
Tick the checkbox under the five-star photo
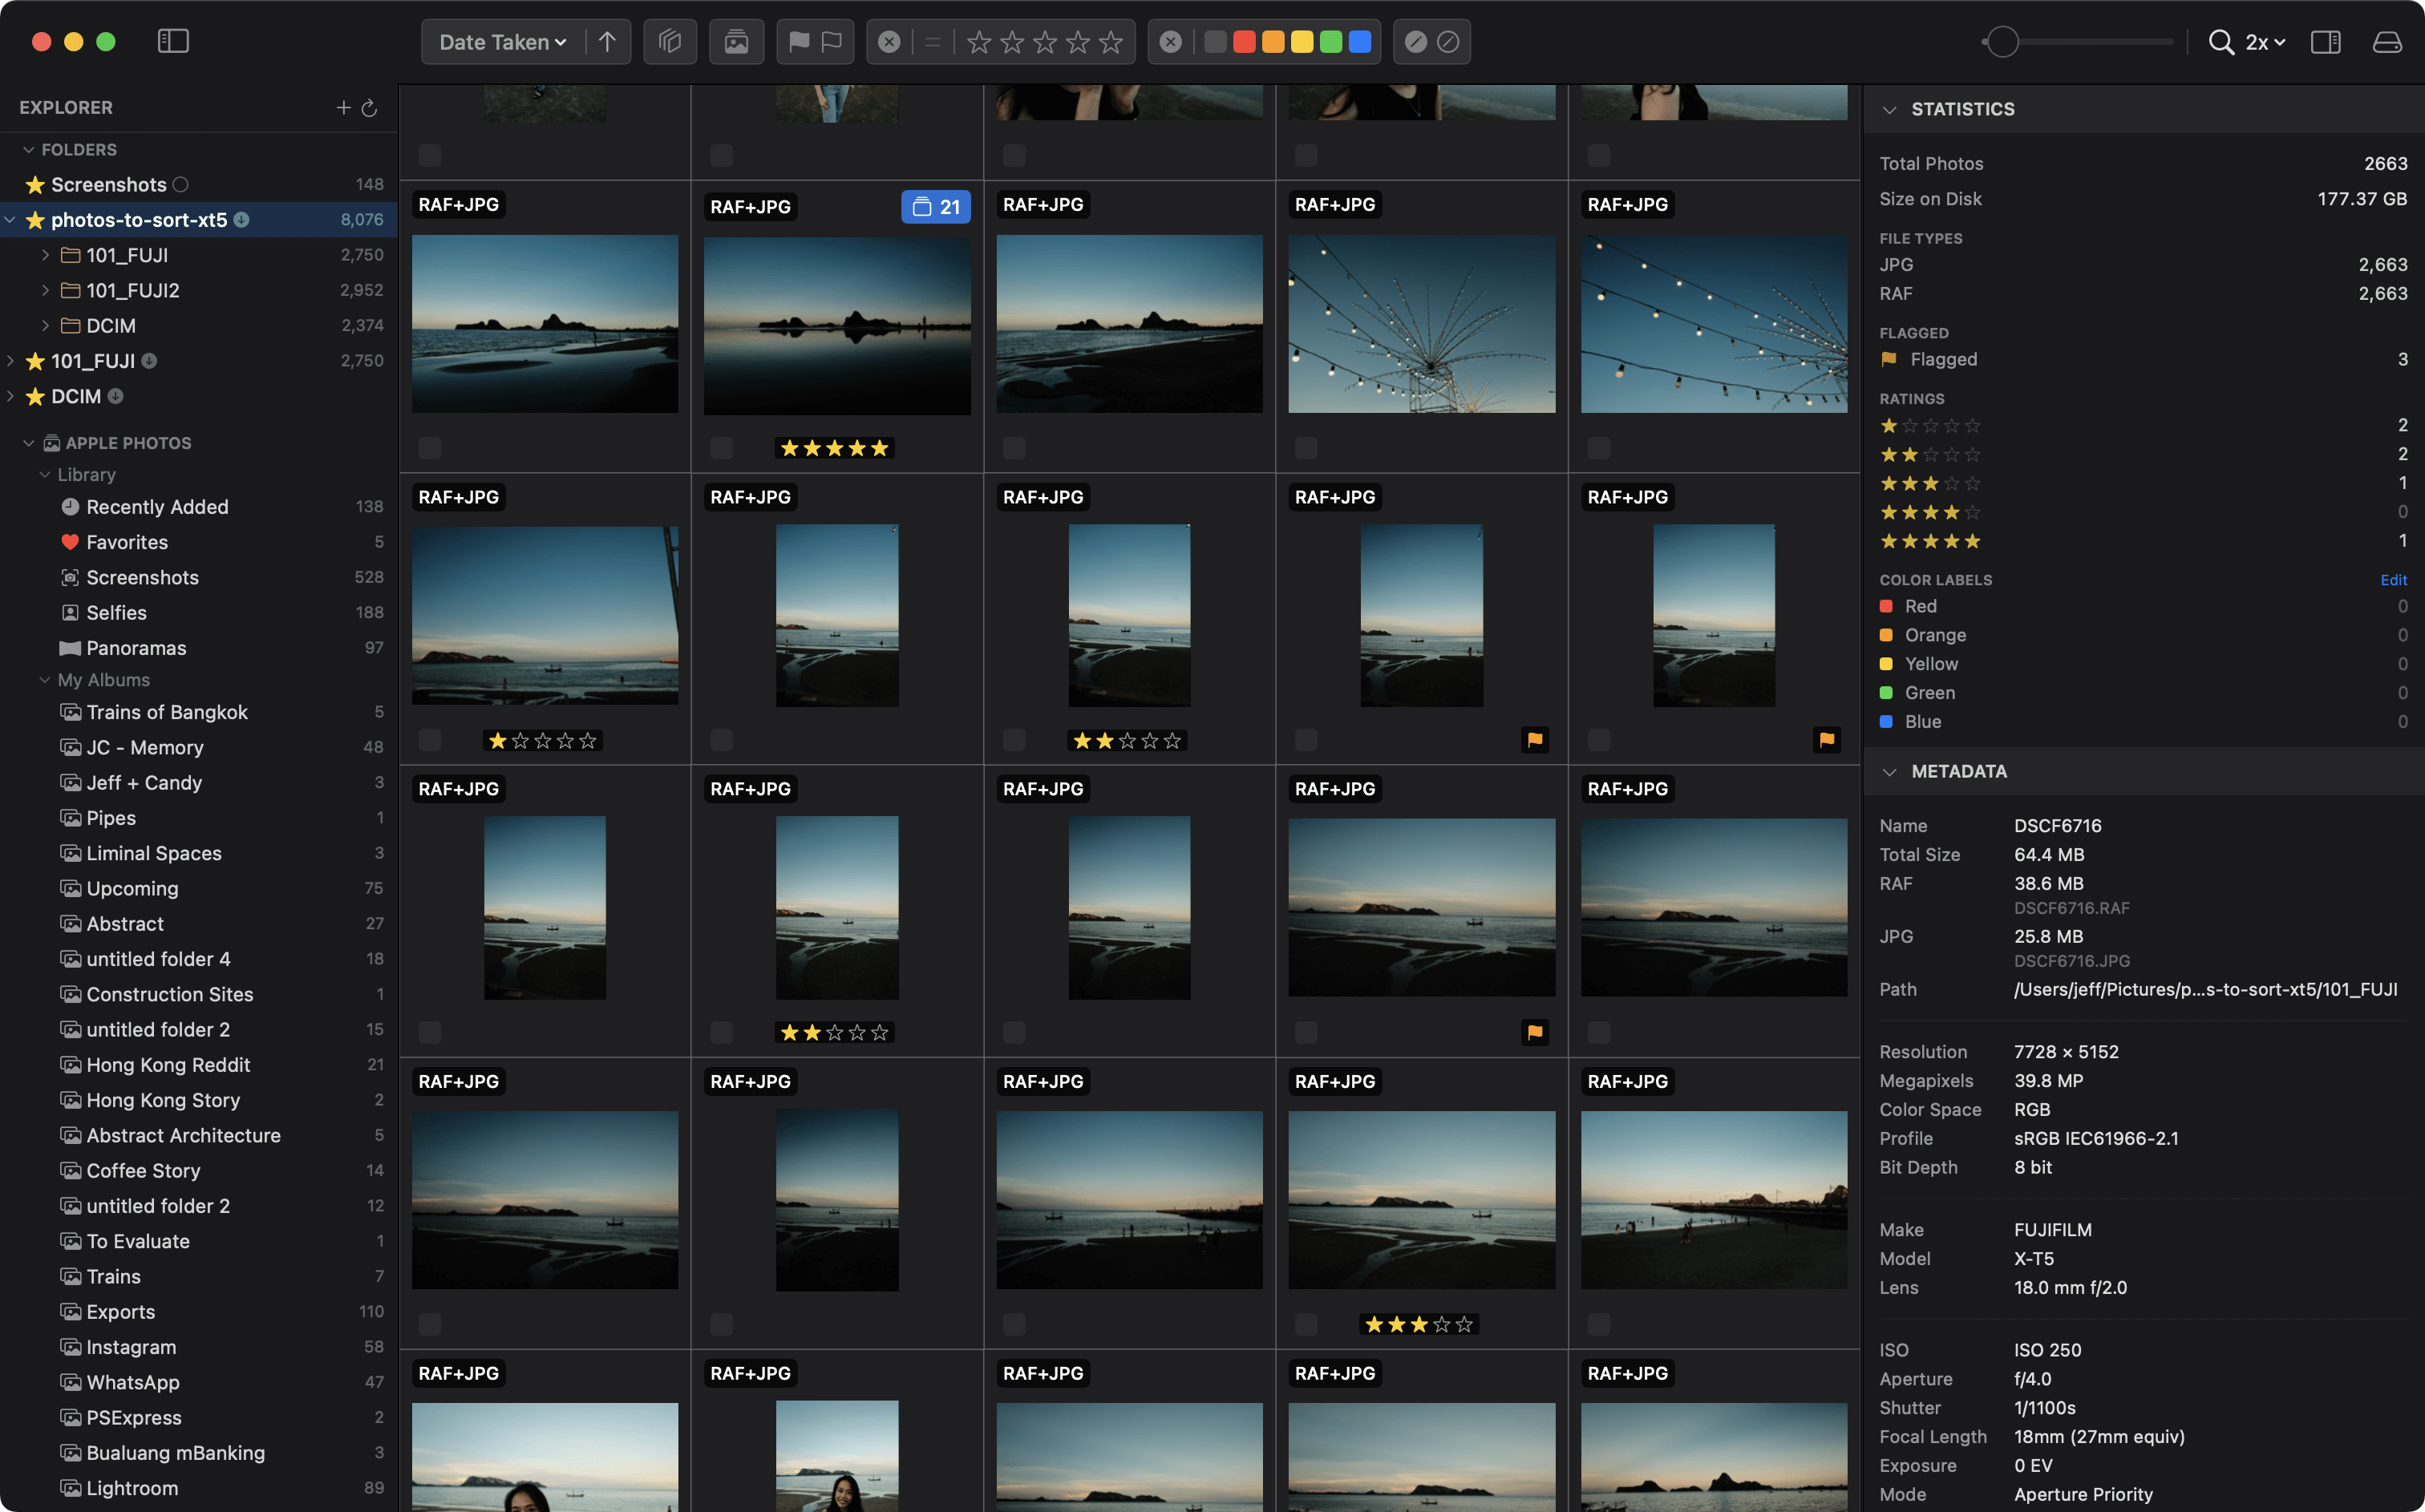(x=721, y=448)
